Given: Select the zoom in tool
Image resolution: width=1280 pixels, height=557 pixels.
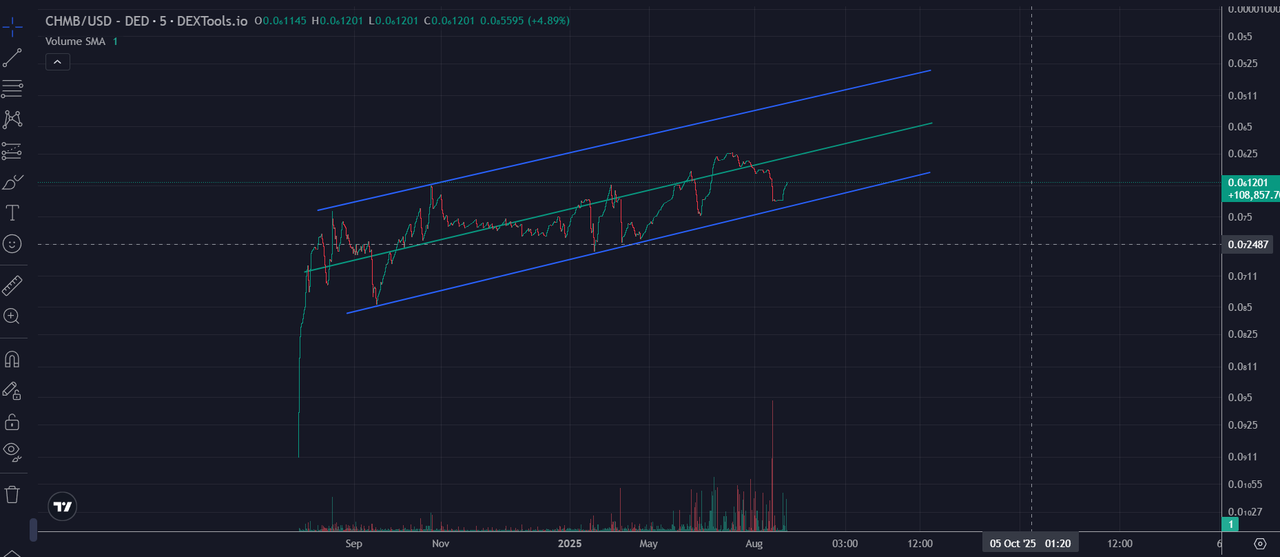Looking at the screenshot, I should [12, 316].
